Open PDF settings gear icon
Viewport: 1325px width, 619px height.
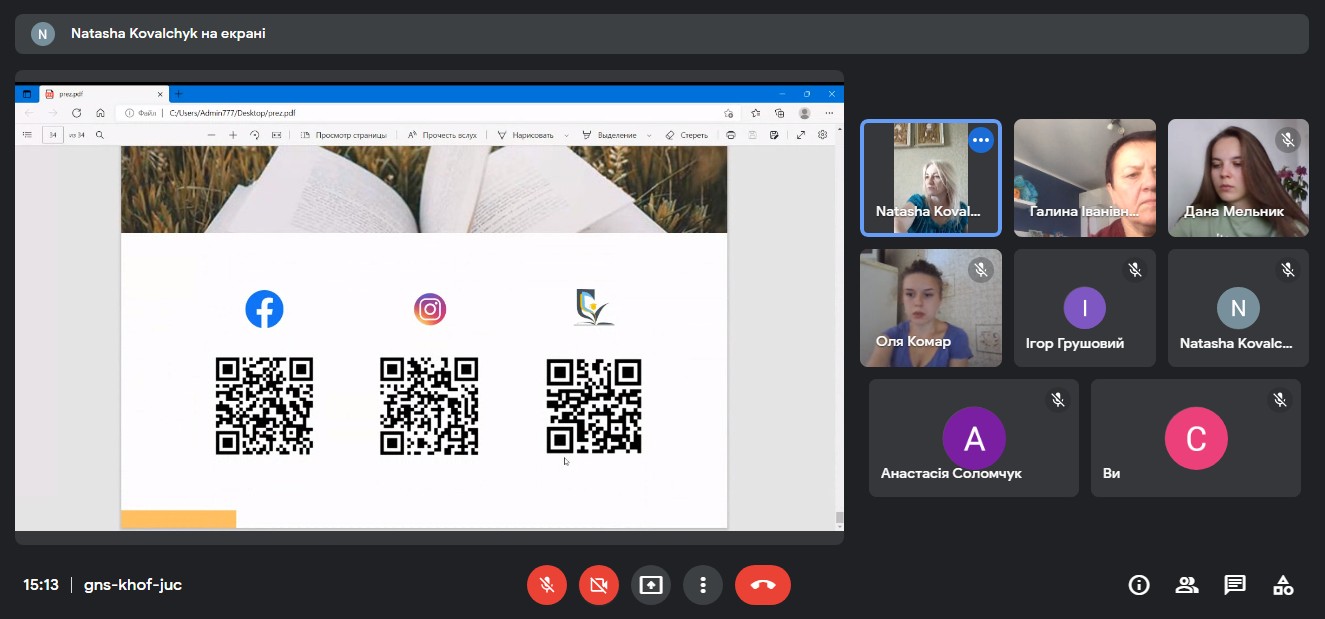tap(823, 134)
